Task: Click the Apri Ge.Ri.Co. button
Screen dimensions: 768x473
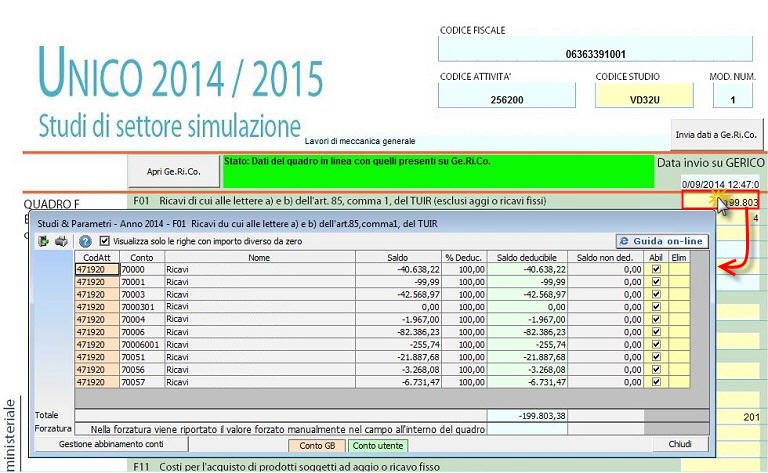Action: 173,171
